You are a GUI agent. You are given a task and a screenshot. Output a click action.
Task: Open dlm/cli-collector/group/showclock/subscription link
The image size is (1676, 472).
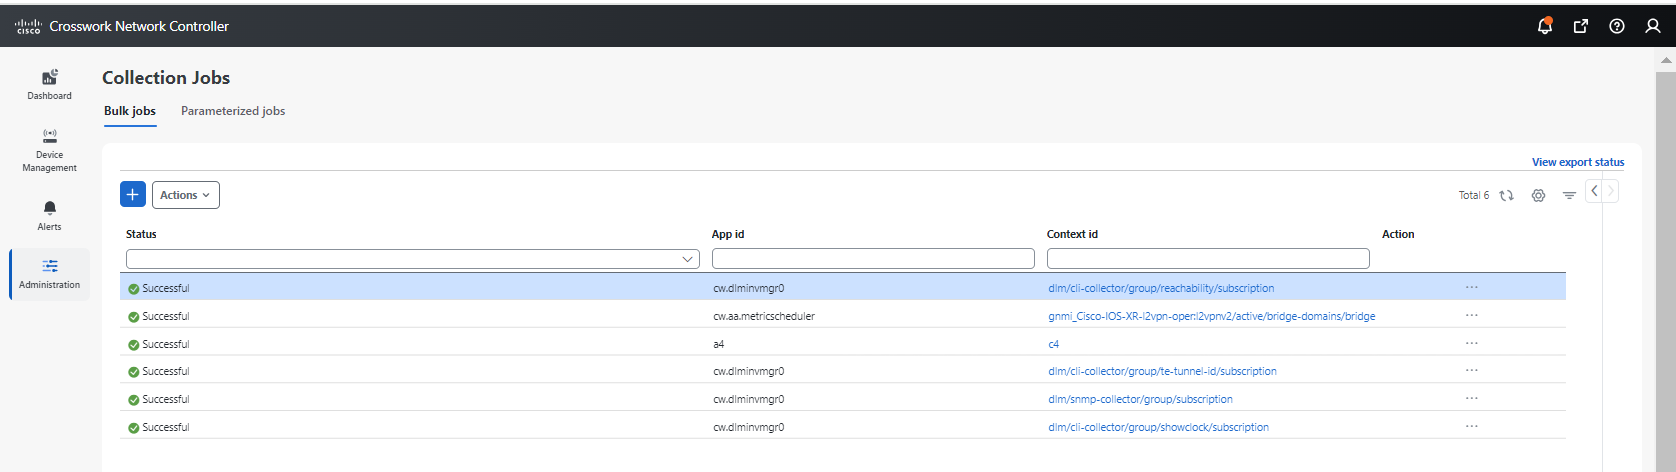(1158, 427)
